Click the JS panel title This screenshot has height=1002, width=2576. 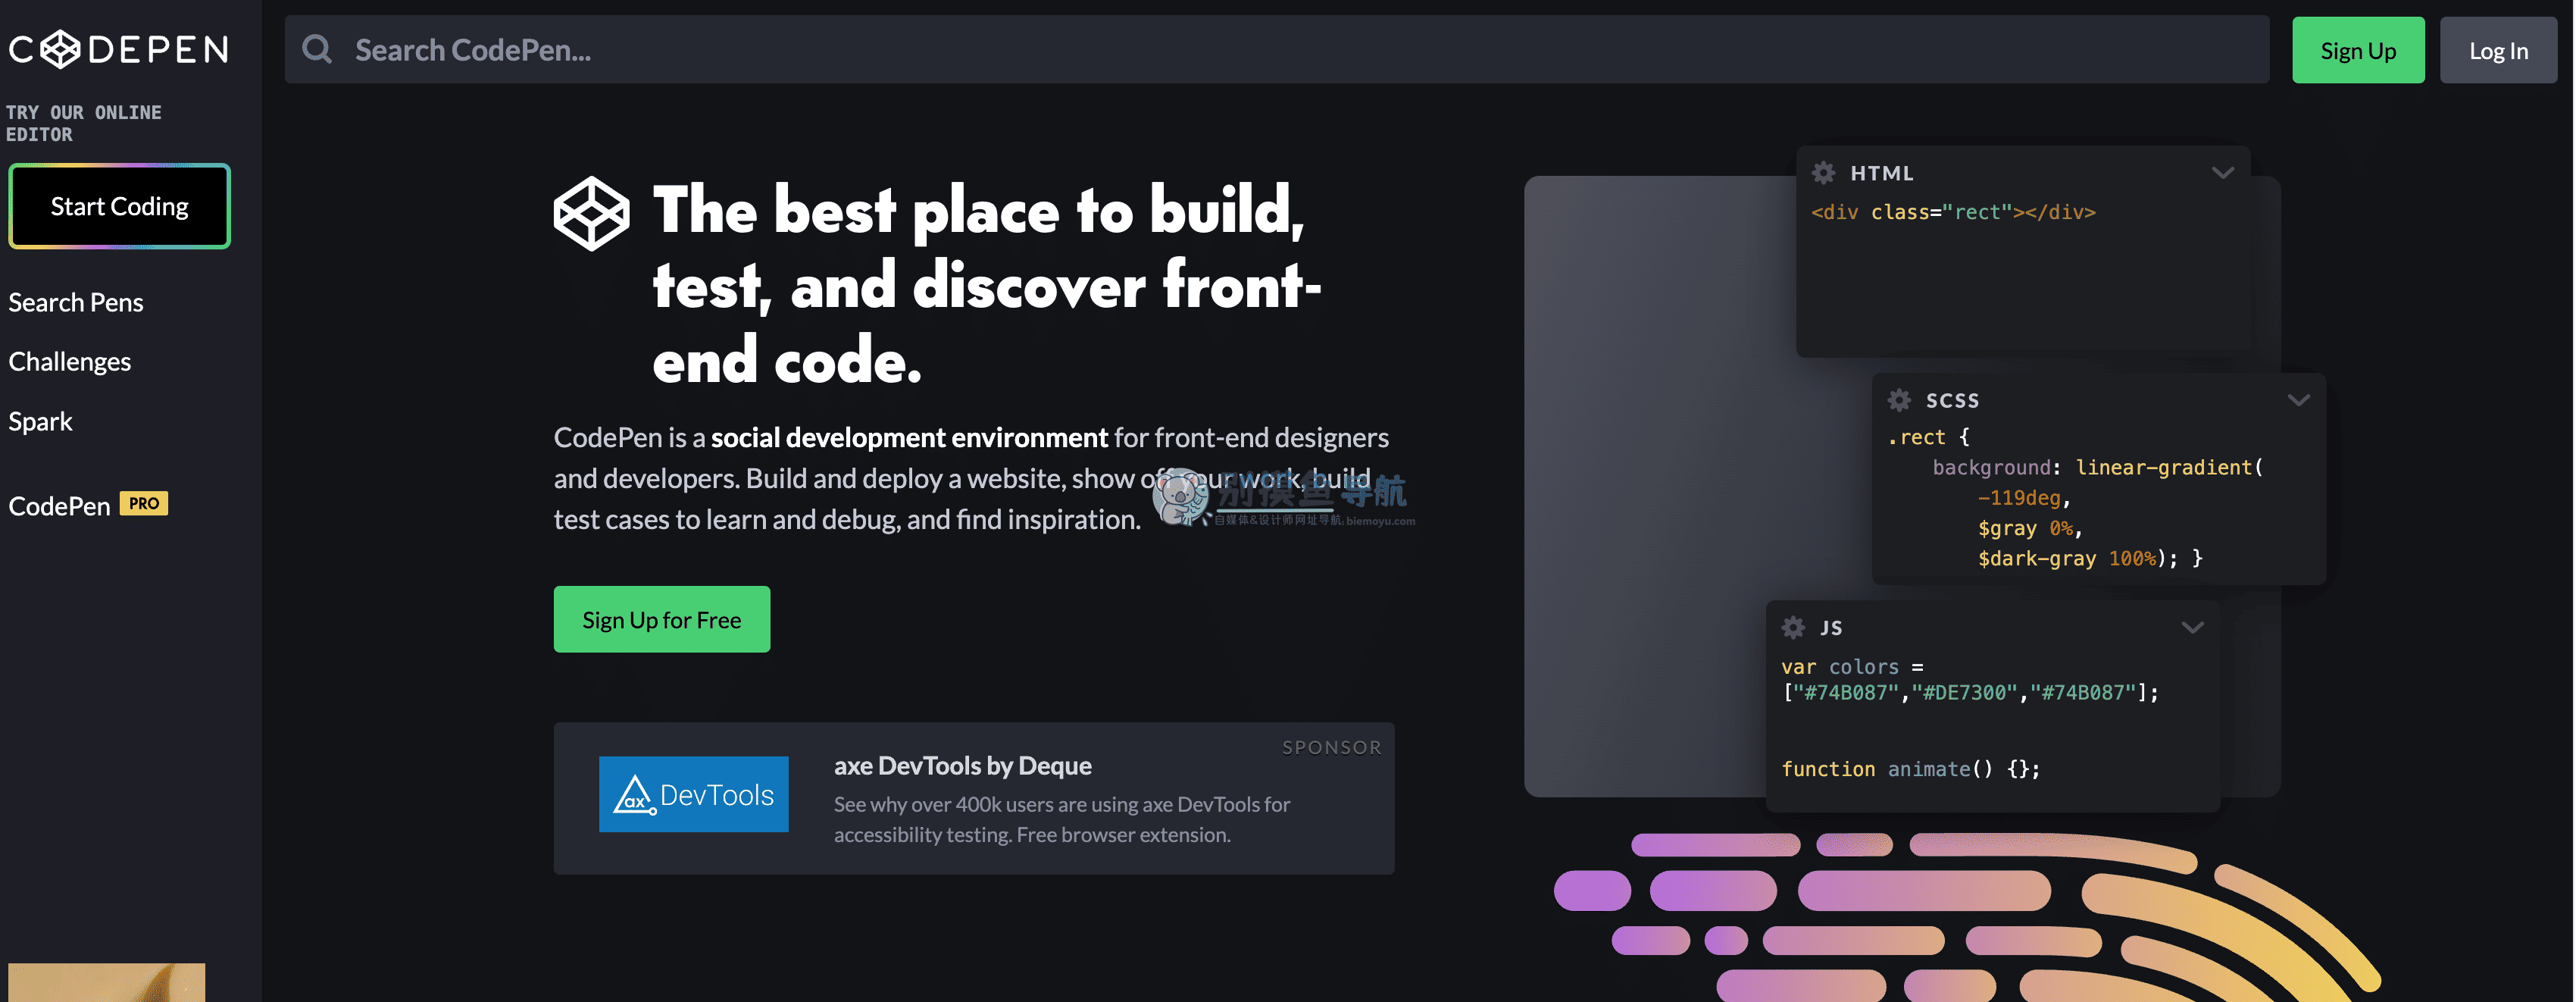coord(1830,628)
